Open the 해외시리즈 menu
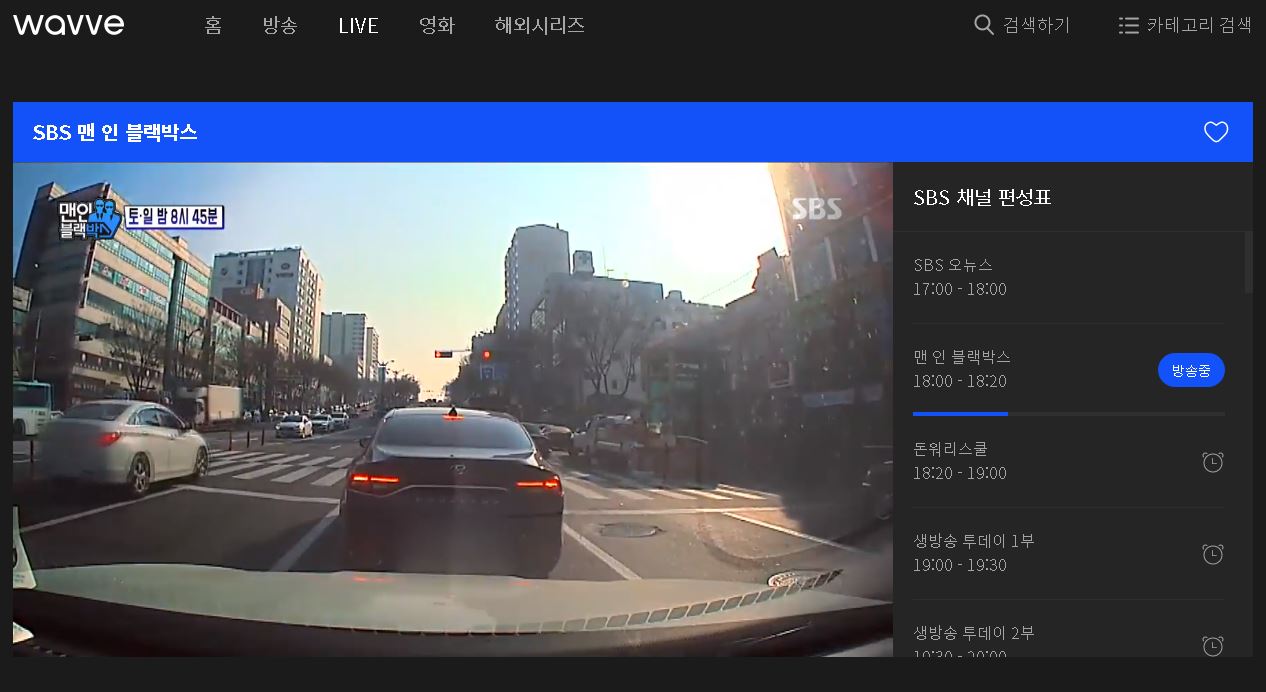 pos(540,25)
